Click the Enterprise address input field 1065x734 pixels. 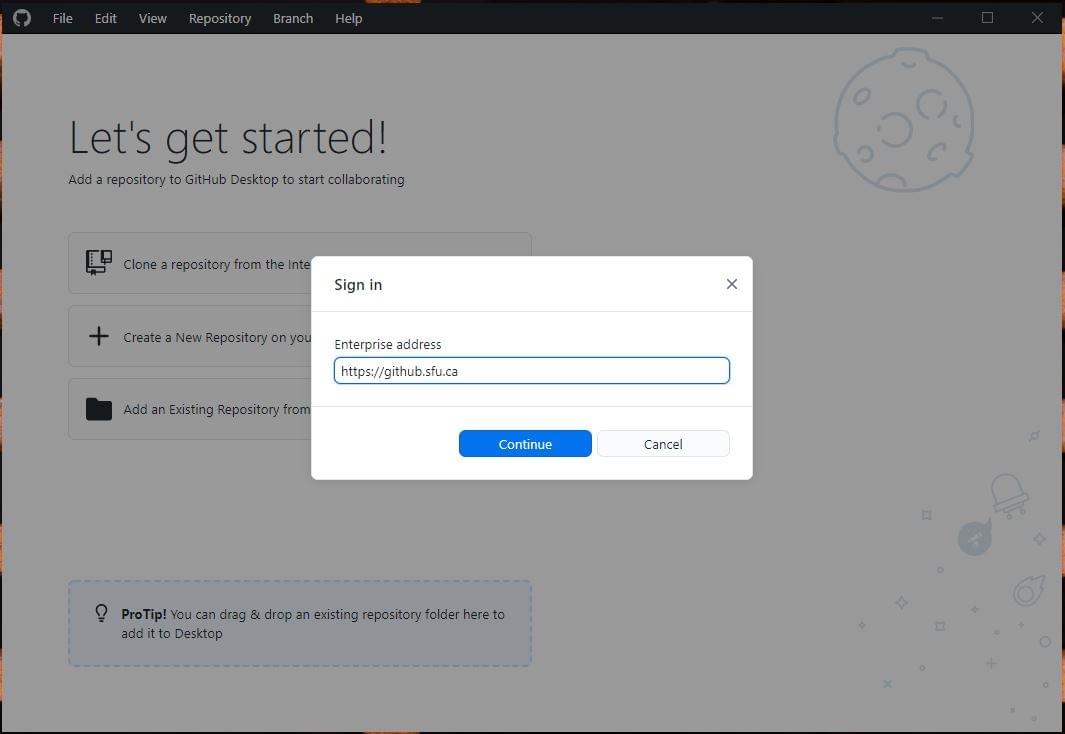point(532,371)
